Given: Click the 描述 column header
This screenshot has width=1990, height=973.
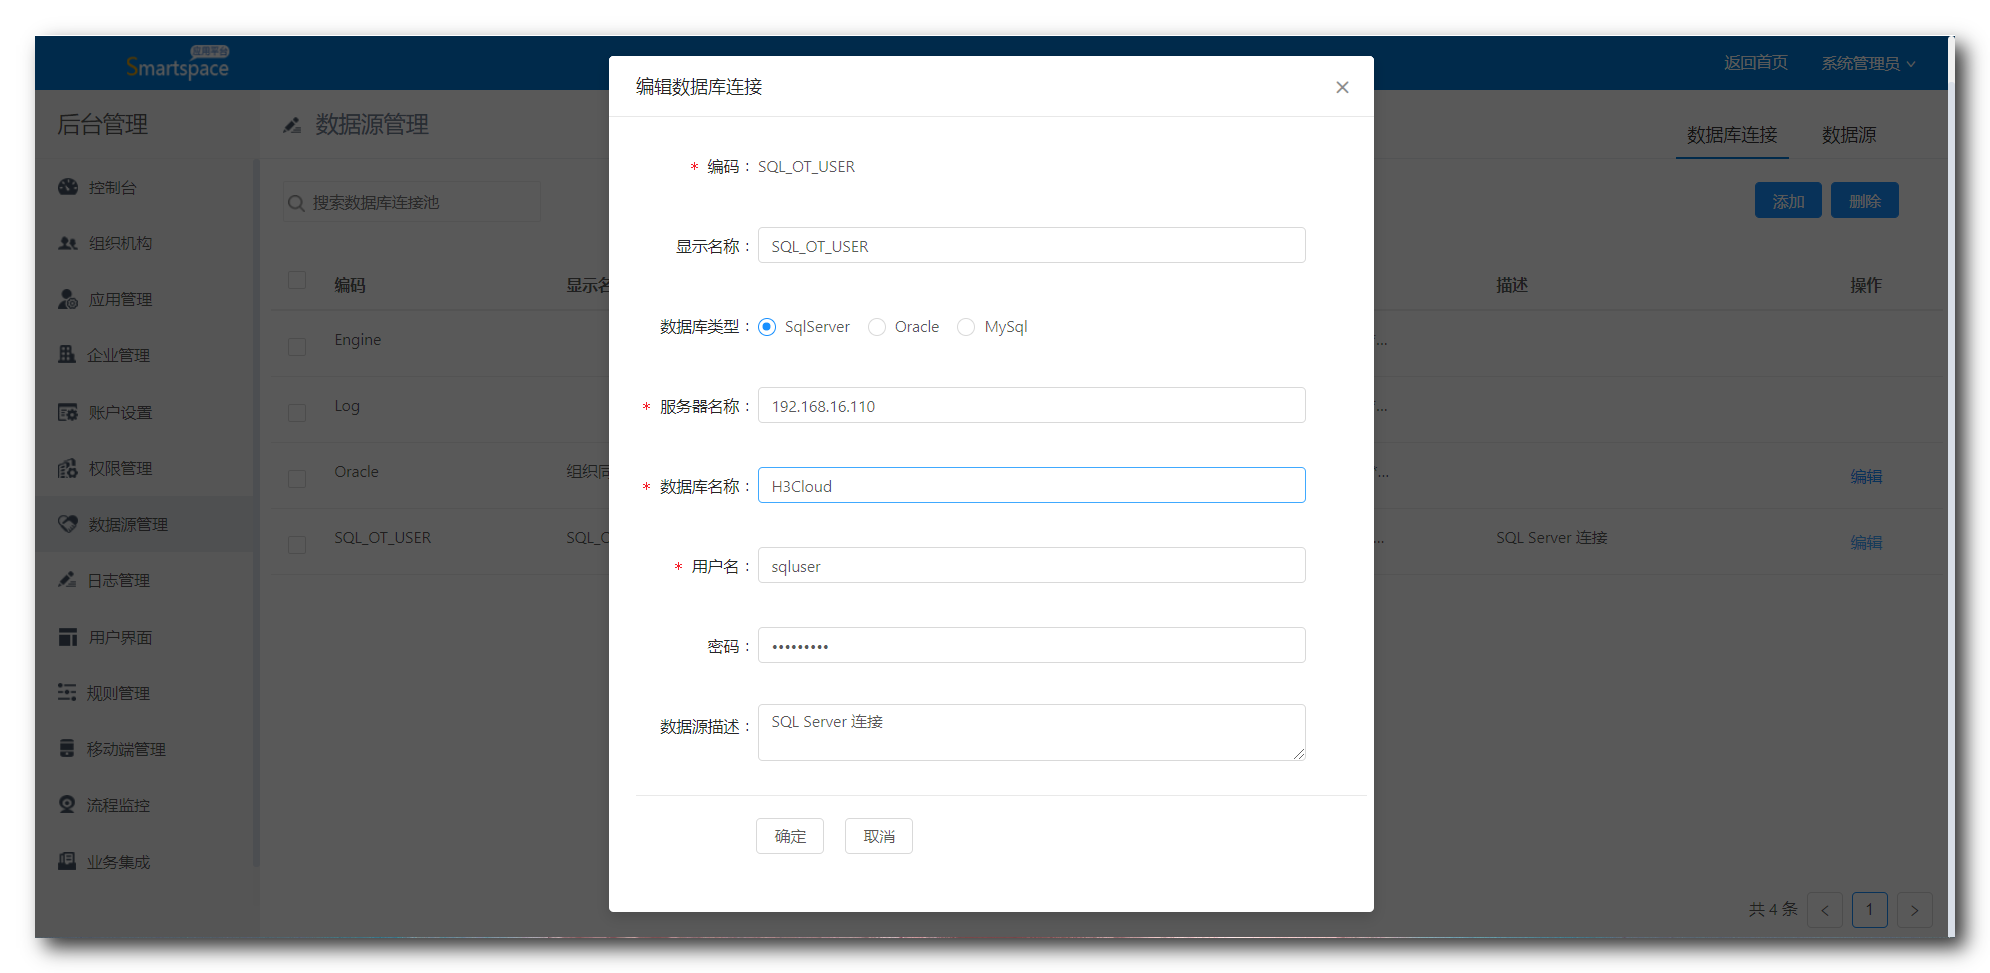Looking at the screenshot, I should point(1512,285).
